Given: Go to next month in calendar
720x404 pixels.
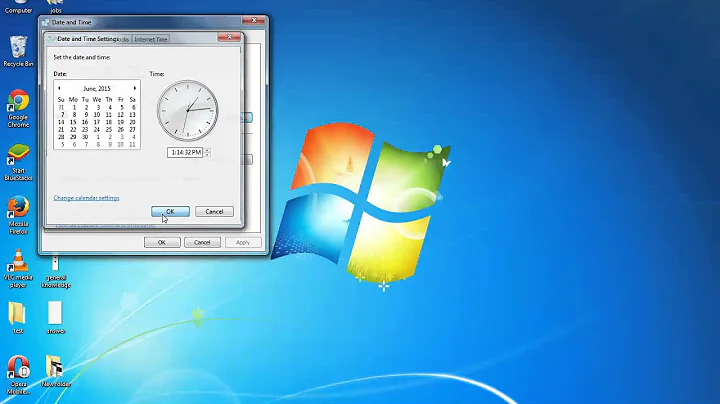Looking at the screenshot, I should pyautogui.click(x=135, y=88).
